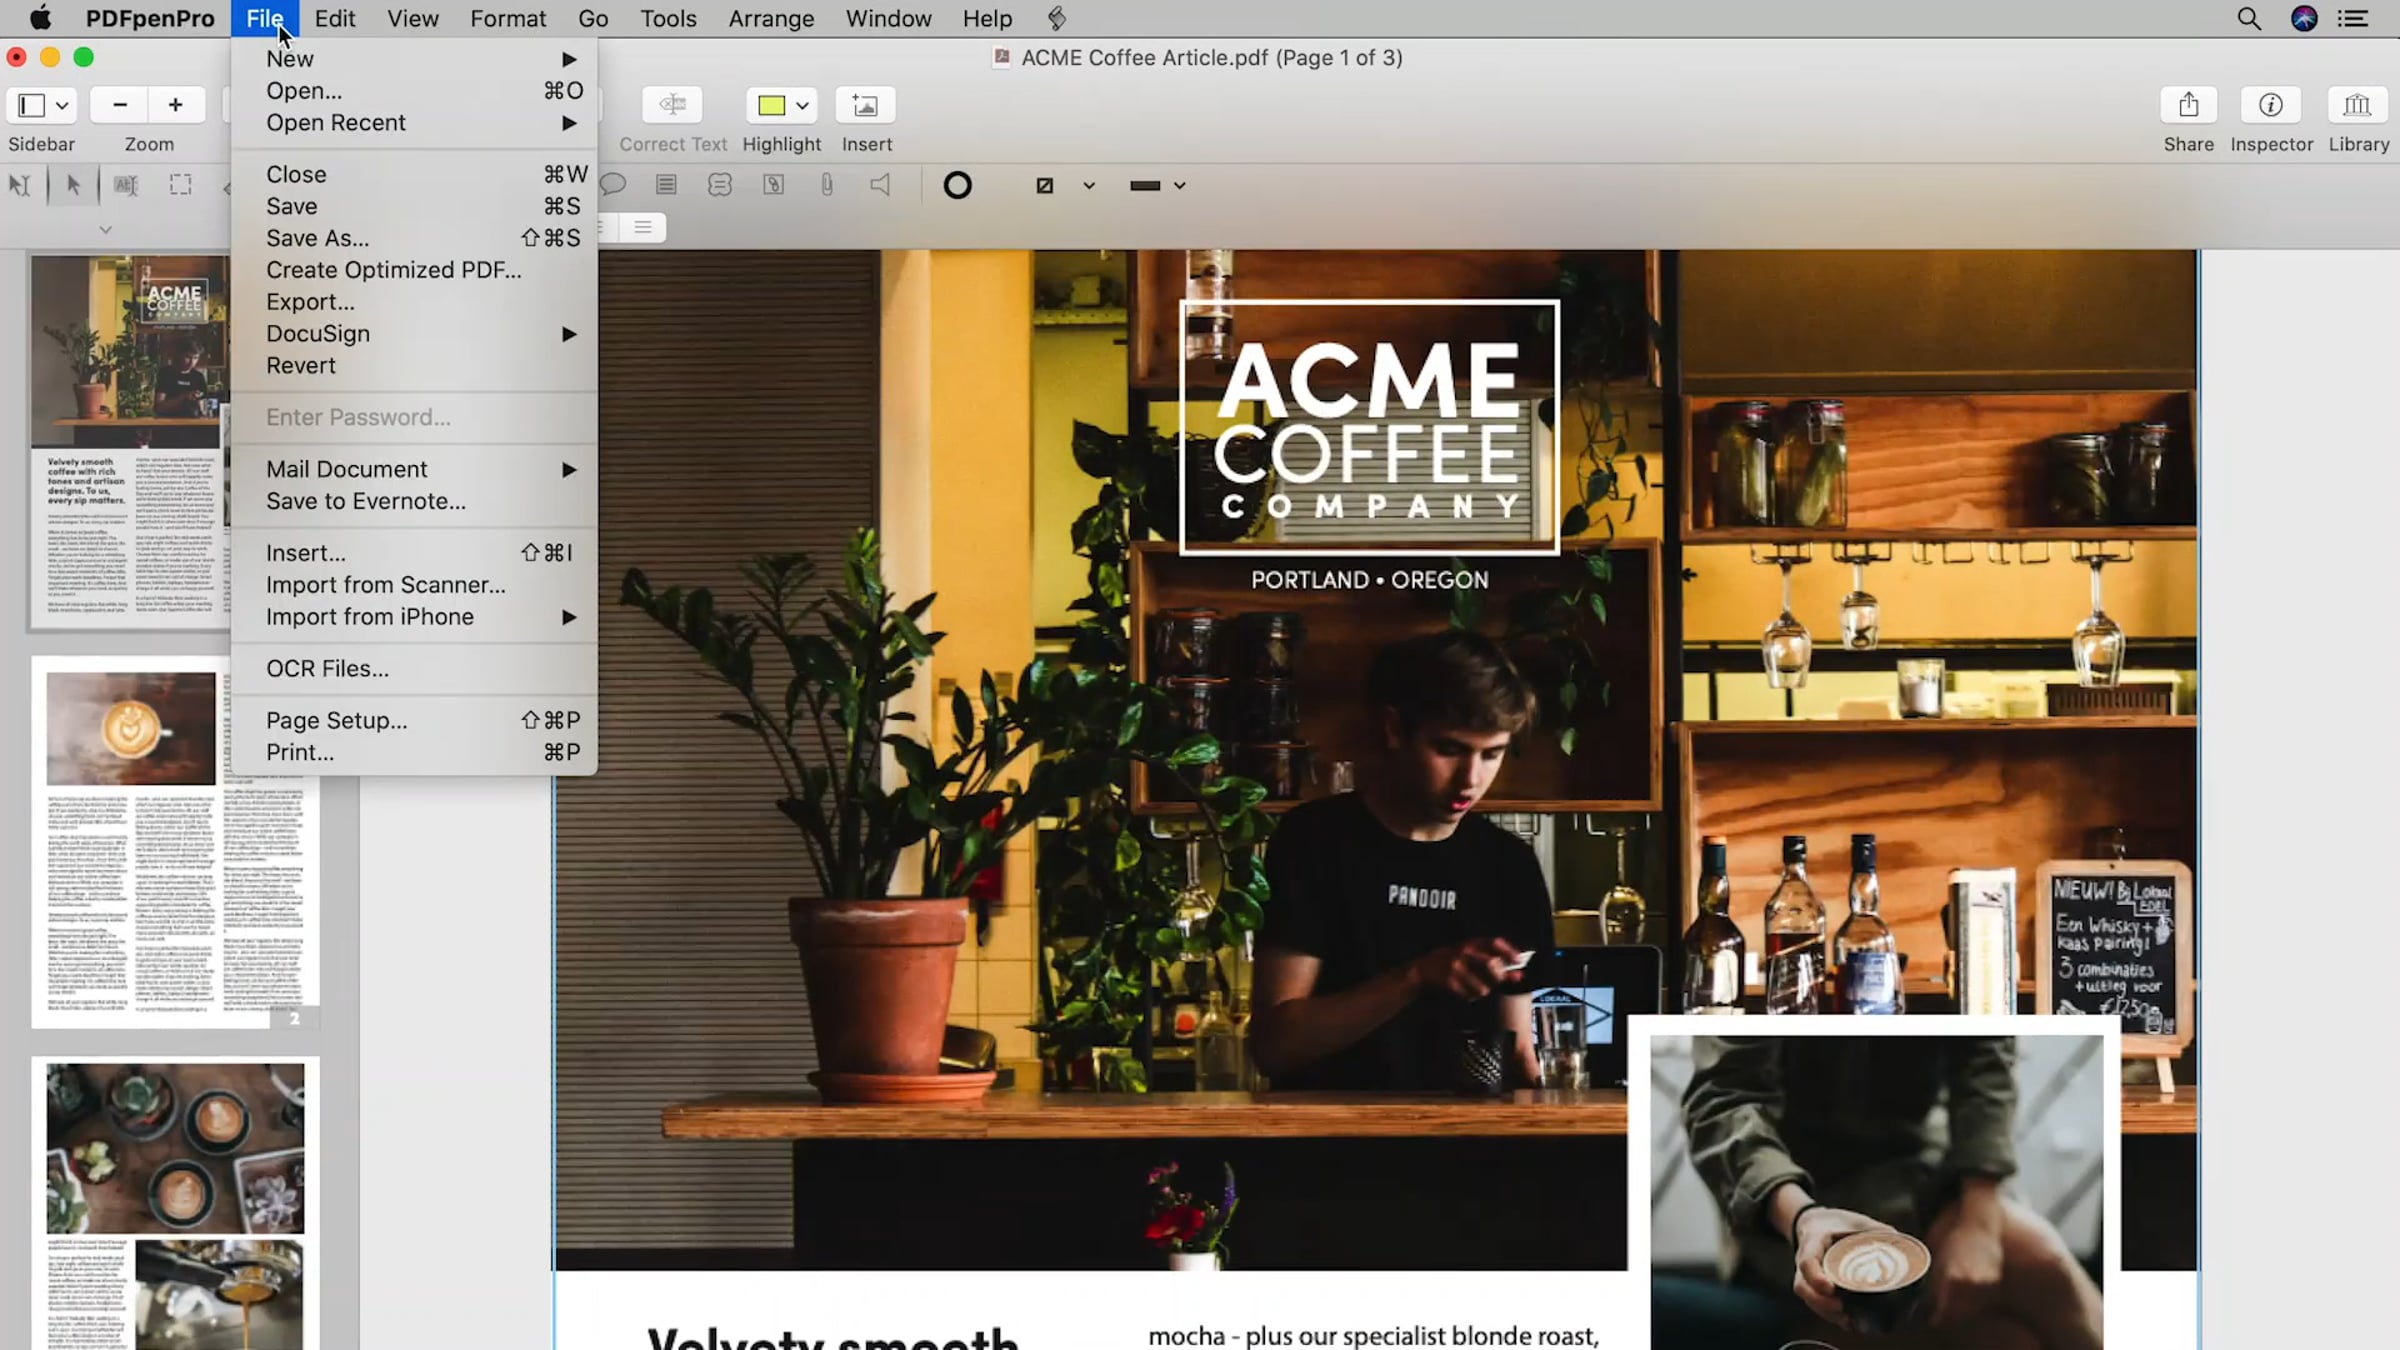Select Save in the File menu

tap(414, 207)
